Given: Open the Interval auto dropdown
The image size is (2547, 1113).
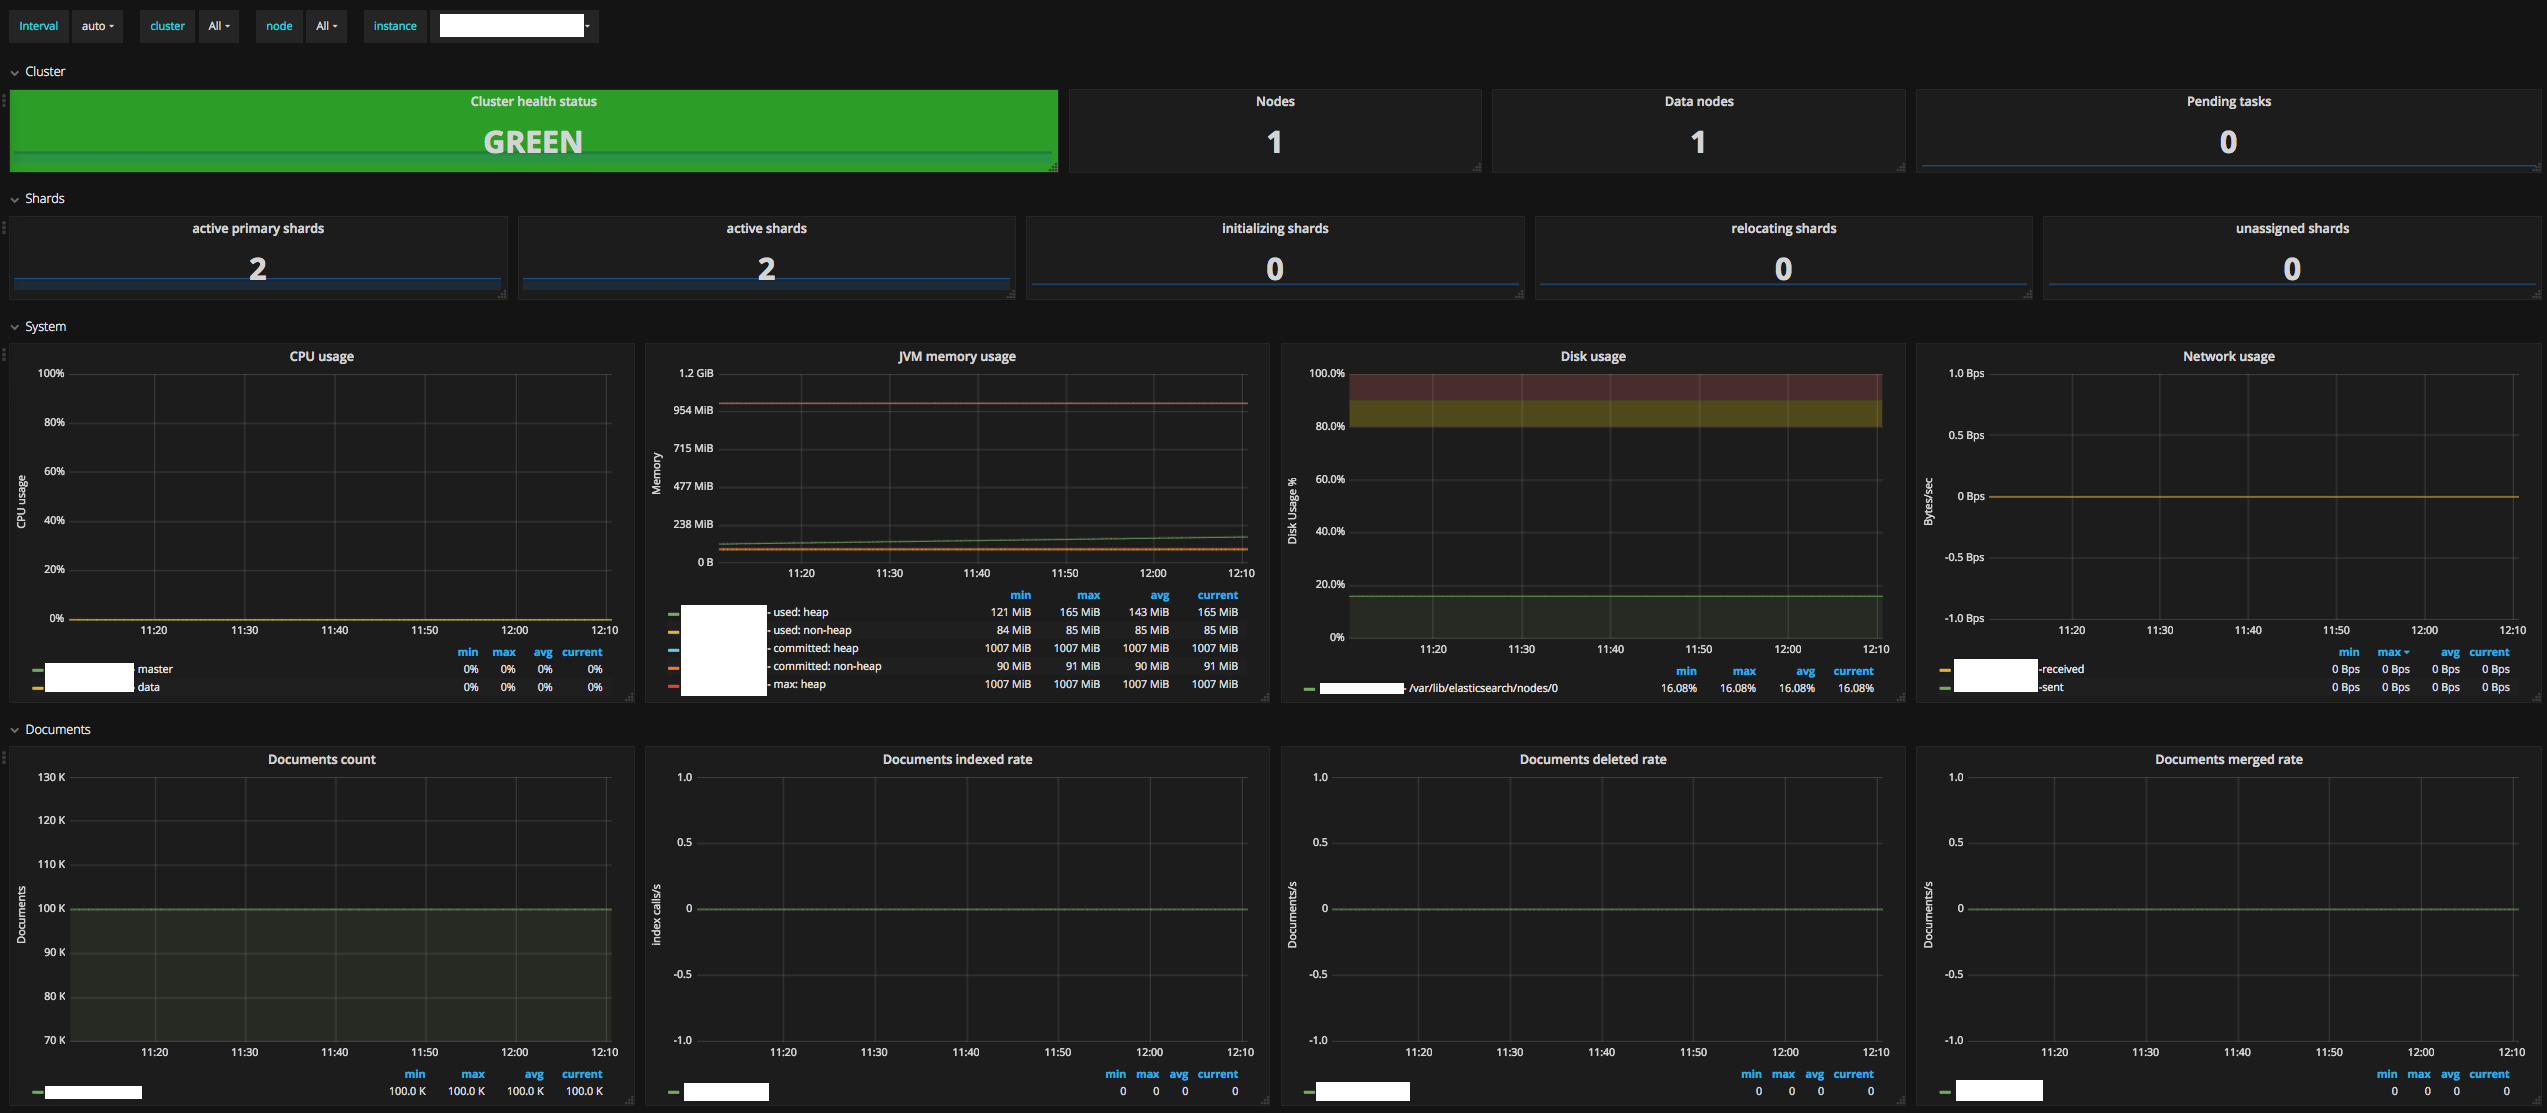Looking at the screenshot, I should click(97, 26).
